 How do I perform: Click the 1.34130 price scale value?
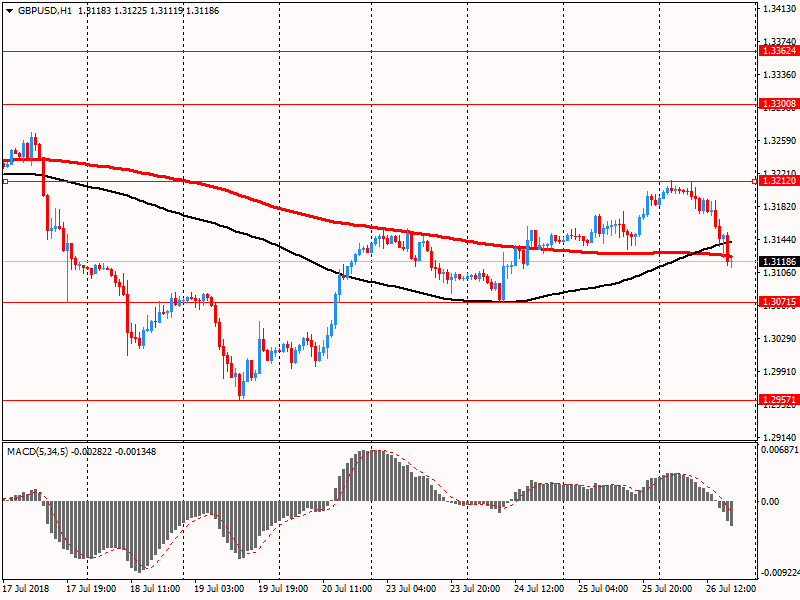[x=780, y=9]
